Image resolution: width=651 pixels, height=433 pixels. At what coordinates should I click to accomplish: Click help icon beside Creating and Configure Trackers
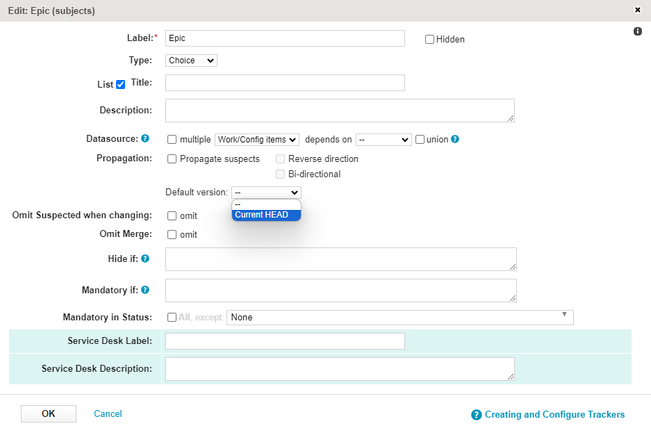tap(476, 415)
